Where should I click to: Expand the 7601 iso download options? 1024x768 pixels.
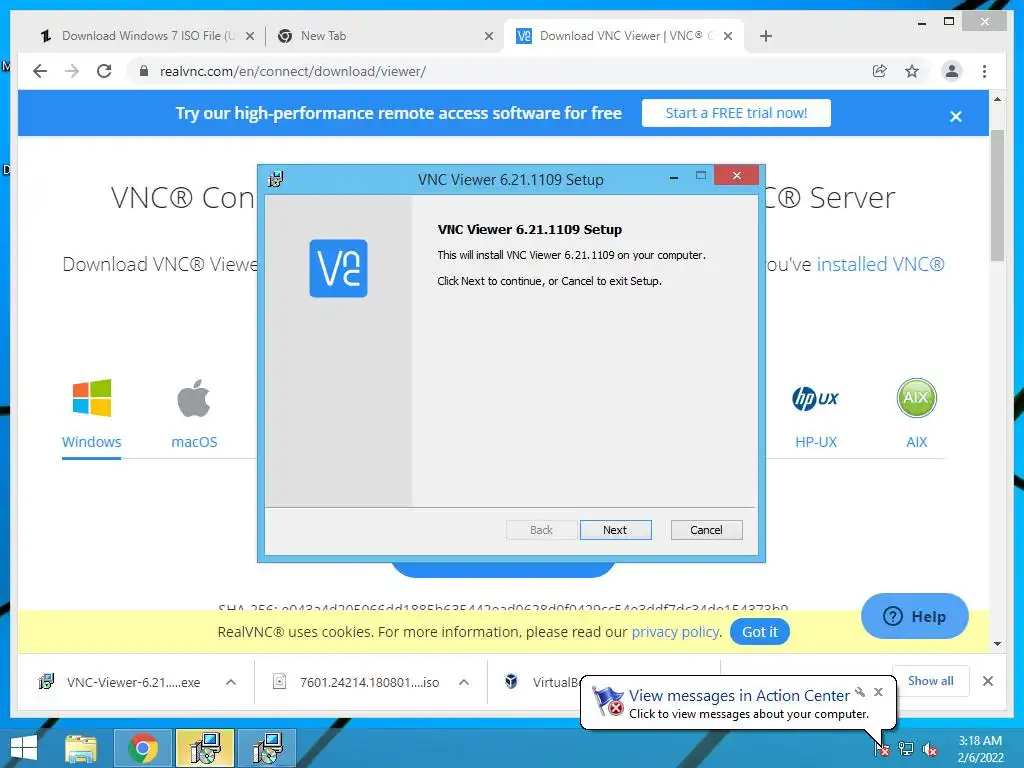point(464,682)
